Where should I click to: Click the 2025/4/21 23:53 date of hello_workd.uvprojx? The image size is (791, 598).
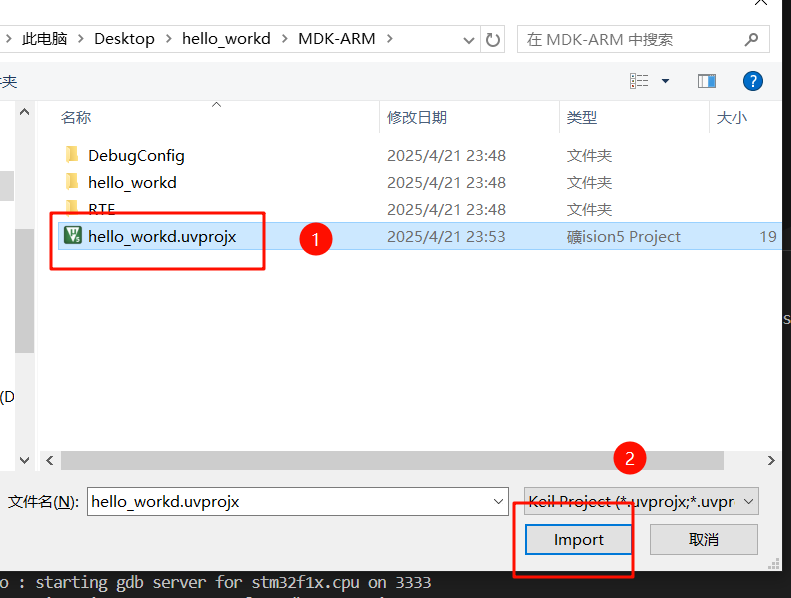(446, 237)
